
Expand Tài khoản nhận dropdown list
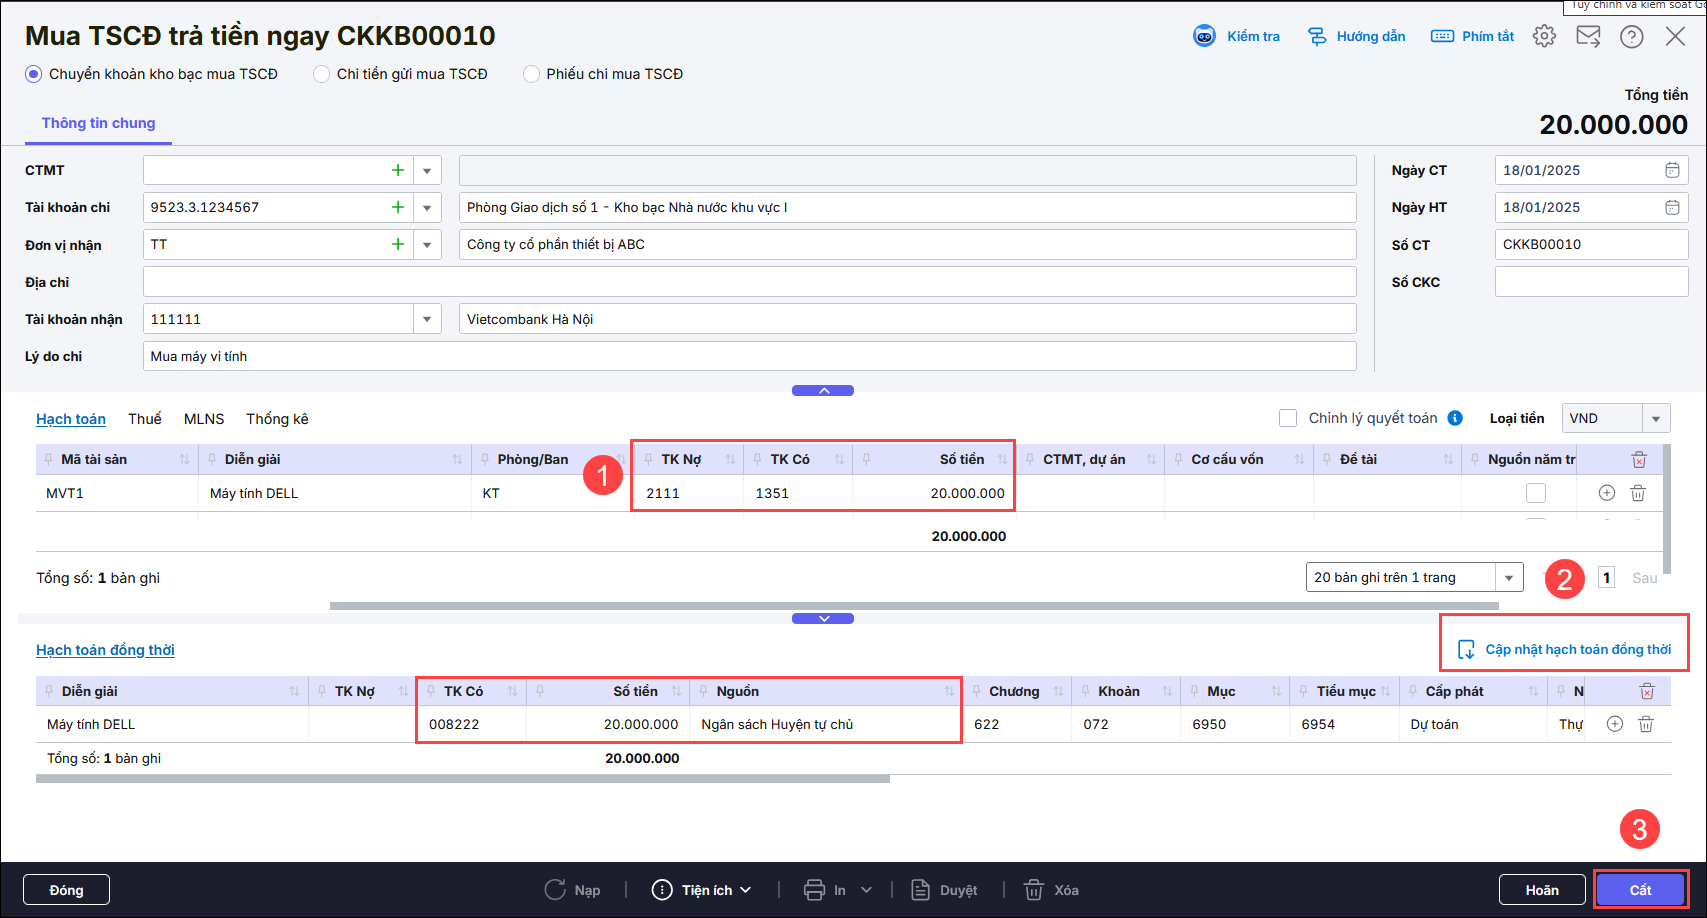coord(427,319)
